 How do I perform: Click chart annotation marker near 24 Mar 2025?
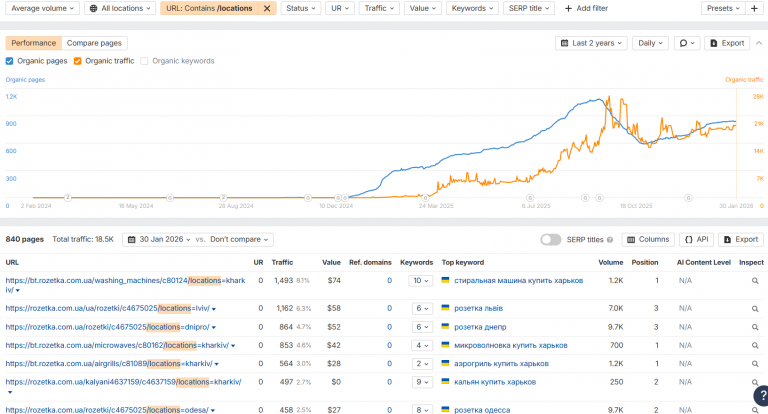pos(425,197)
